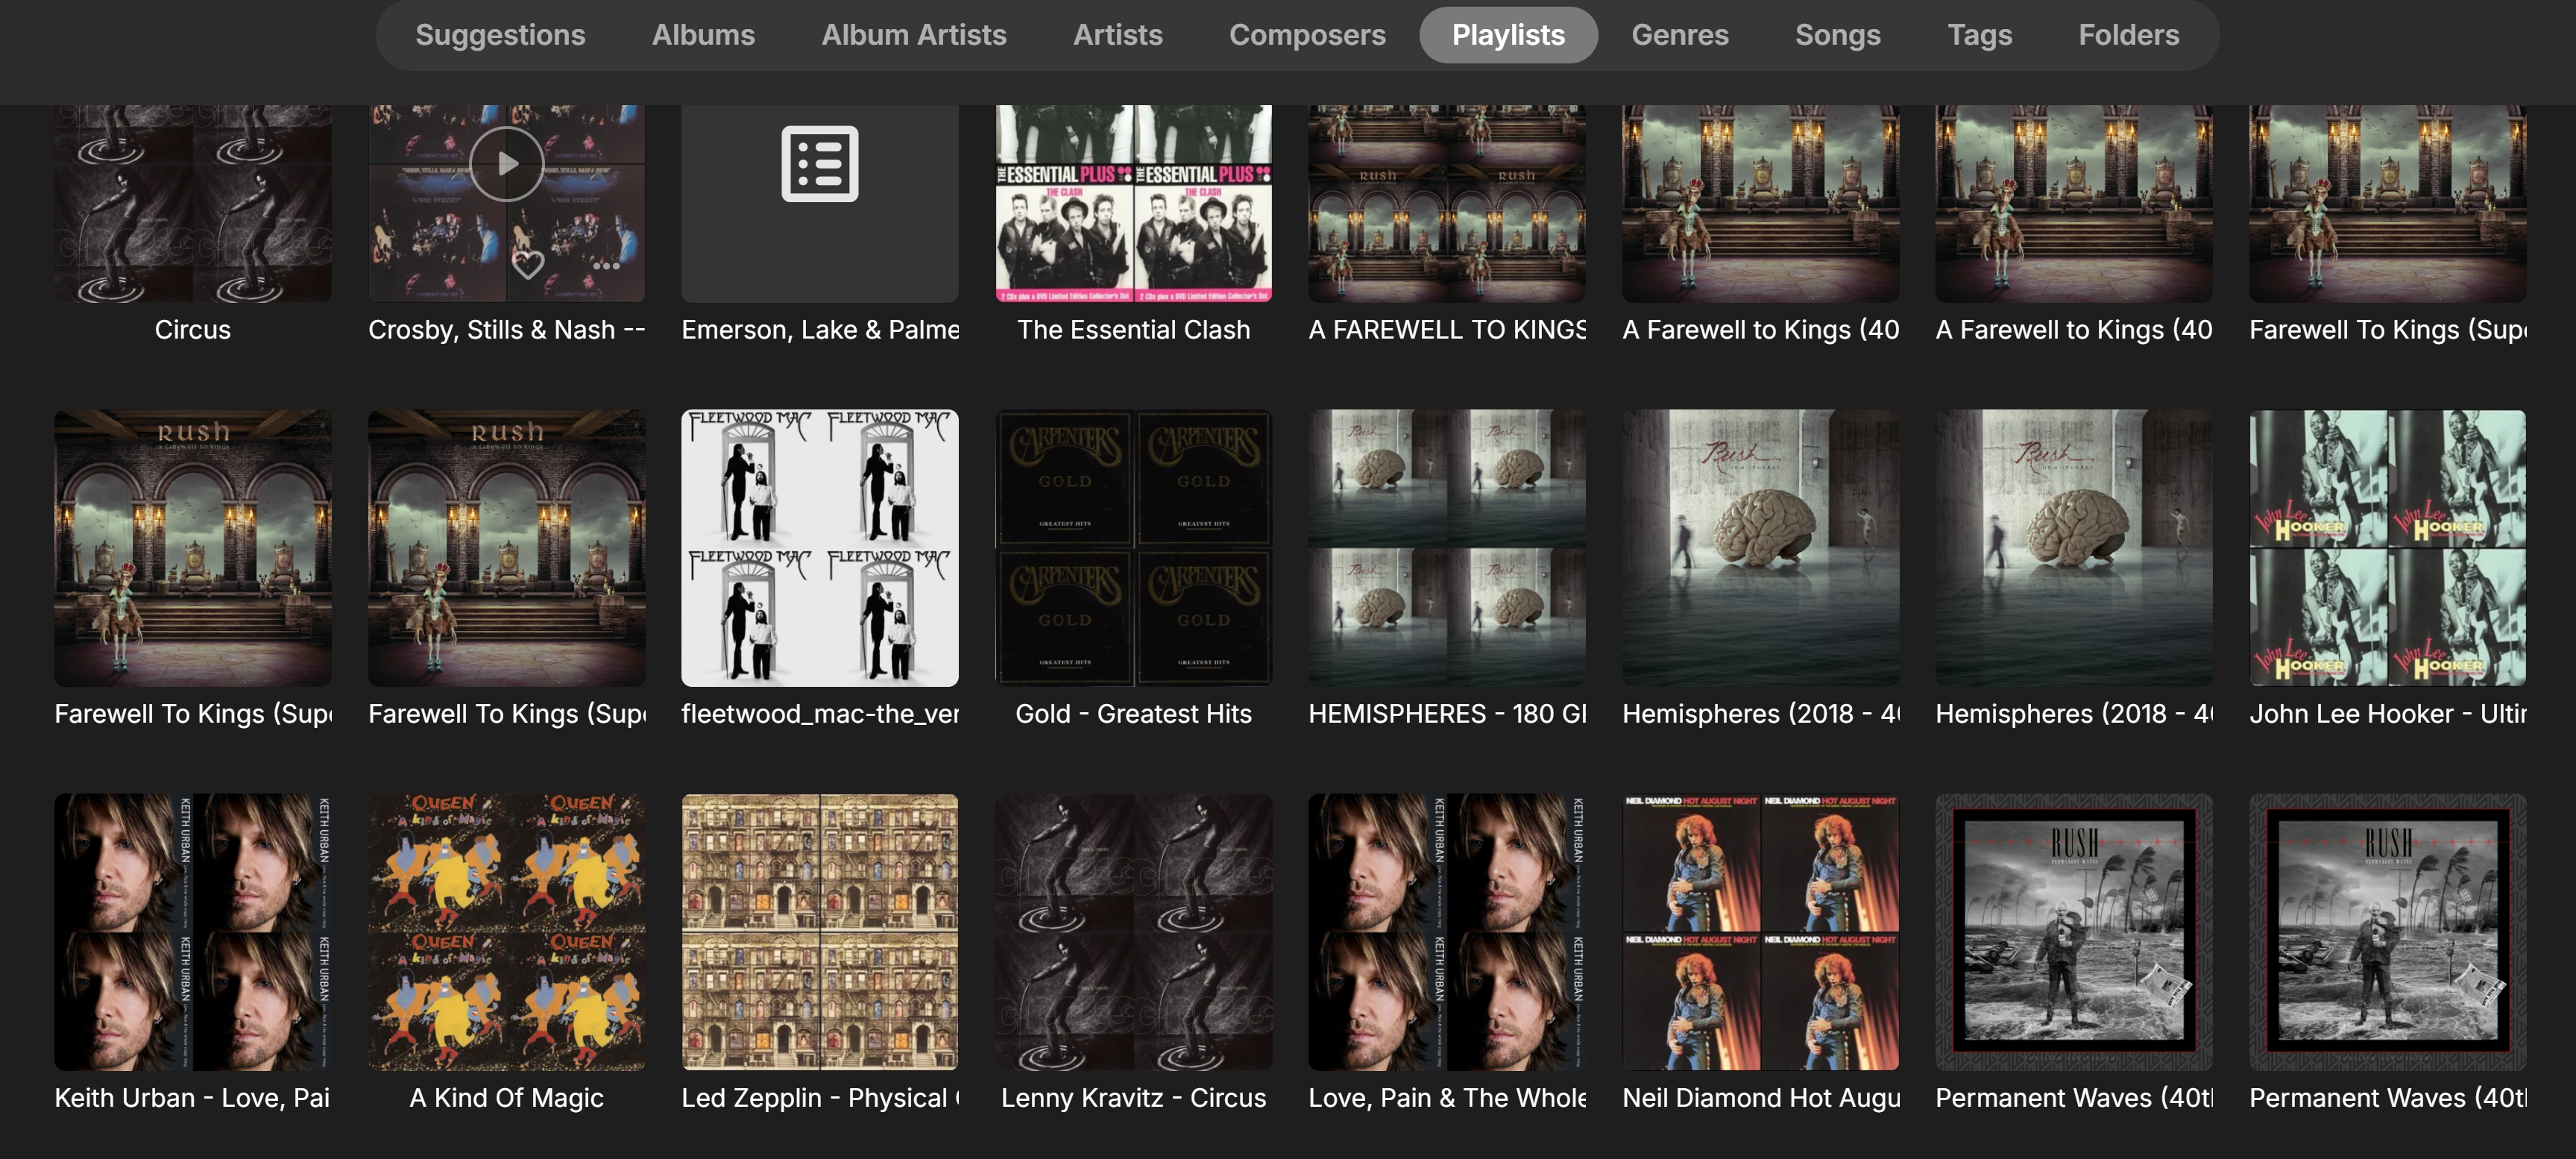The height and width of the screenshot is (1159, 2576).
Task: Click the A Kind Of Magic title
Action: [506, 1097]
